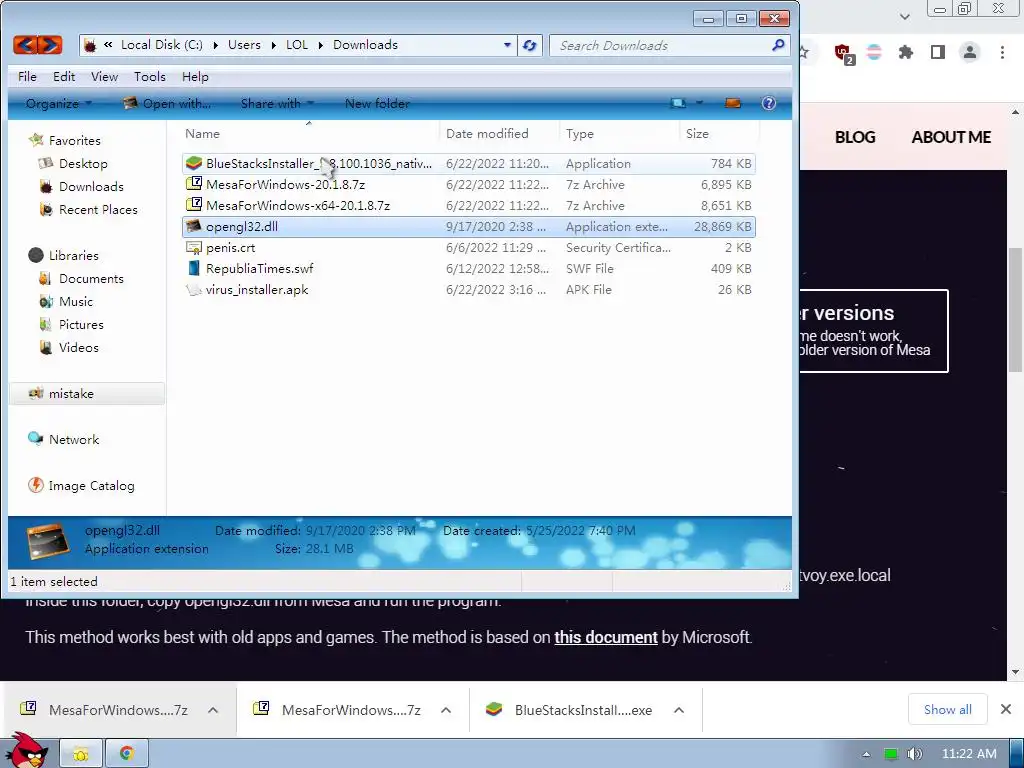This screenshot has height=768, width=1024.
Task: Select the BlueStacksInstaller file icon
Action: pyautogui.click(x=194, y=163)
